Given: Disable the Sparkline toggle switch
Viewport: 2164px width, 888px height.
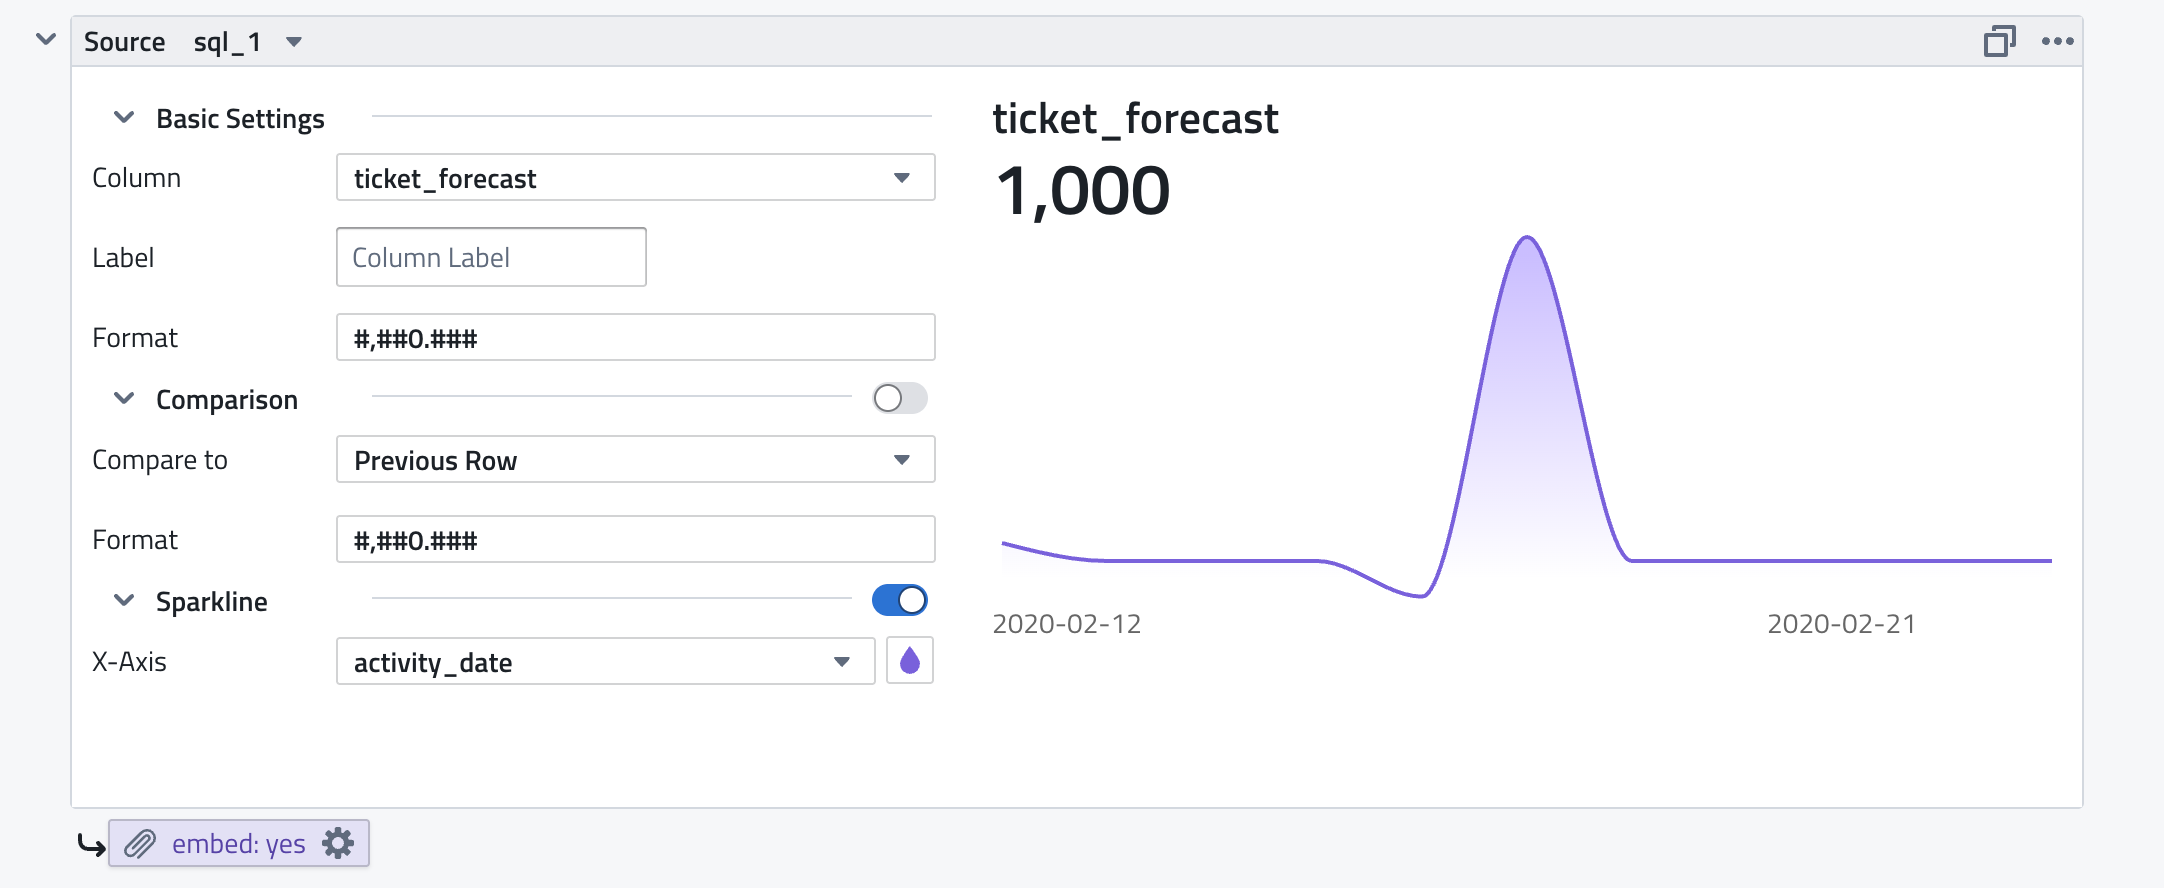Looking at the screenshot, I should tap(899, 600).
